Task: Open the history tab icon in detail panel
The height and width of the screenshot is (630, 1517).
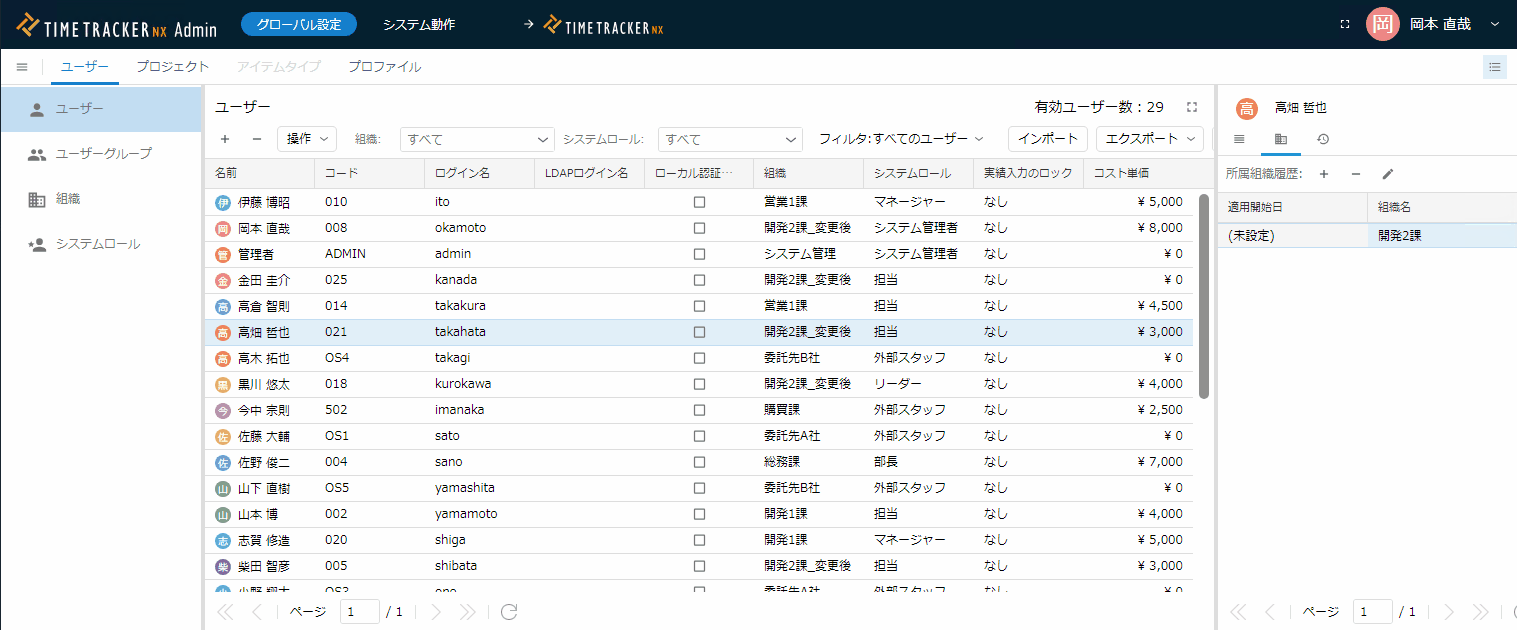Action: click(x=1322, y=139)
